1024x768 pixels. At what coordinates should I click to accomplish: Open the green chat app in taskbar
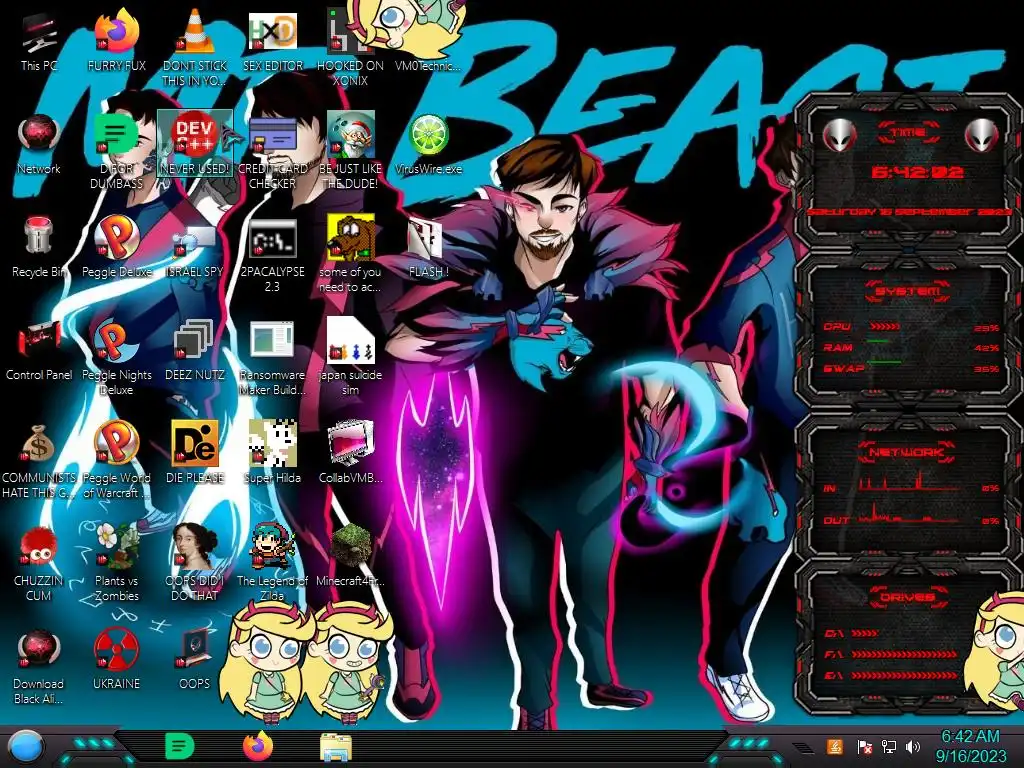pyautogui.click(x=180, y=746)
